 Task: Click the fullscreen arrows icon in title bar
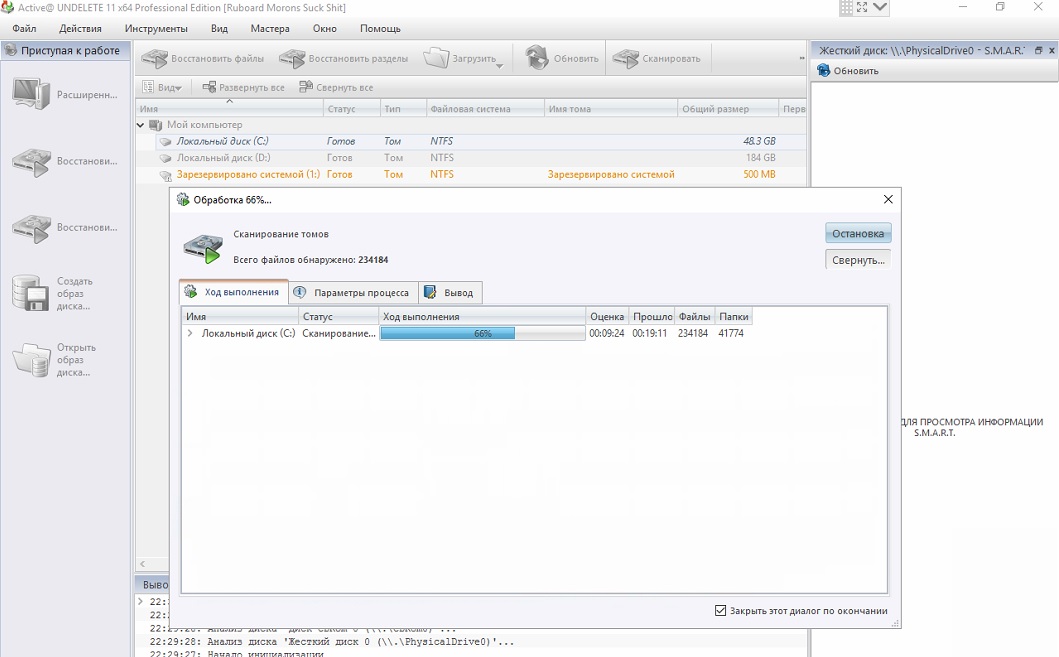(862, 7)
